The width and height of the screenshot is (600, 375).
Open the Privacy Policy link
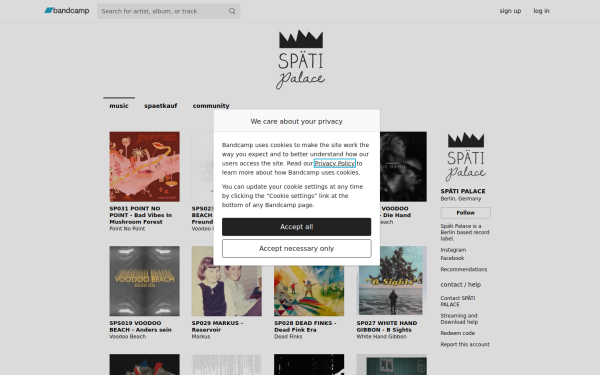[334, 163]
